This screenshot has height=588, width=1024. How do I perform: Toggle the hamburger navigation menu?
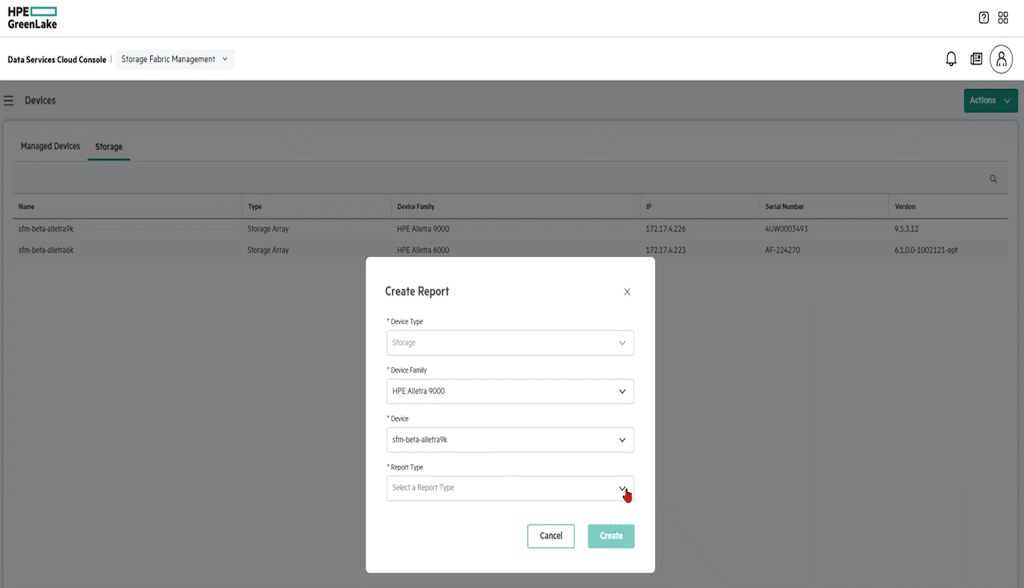(x=8, y=101)
